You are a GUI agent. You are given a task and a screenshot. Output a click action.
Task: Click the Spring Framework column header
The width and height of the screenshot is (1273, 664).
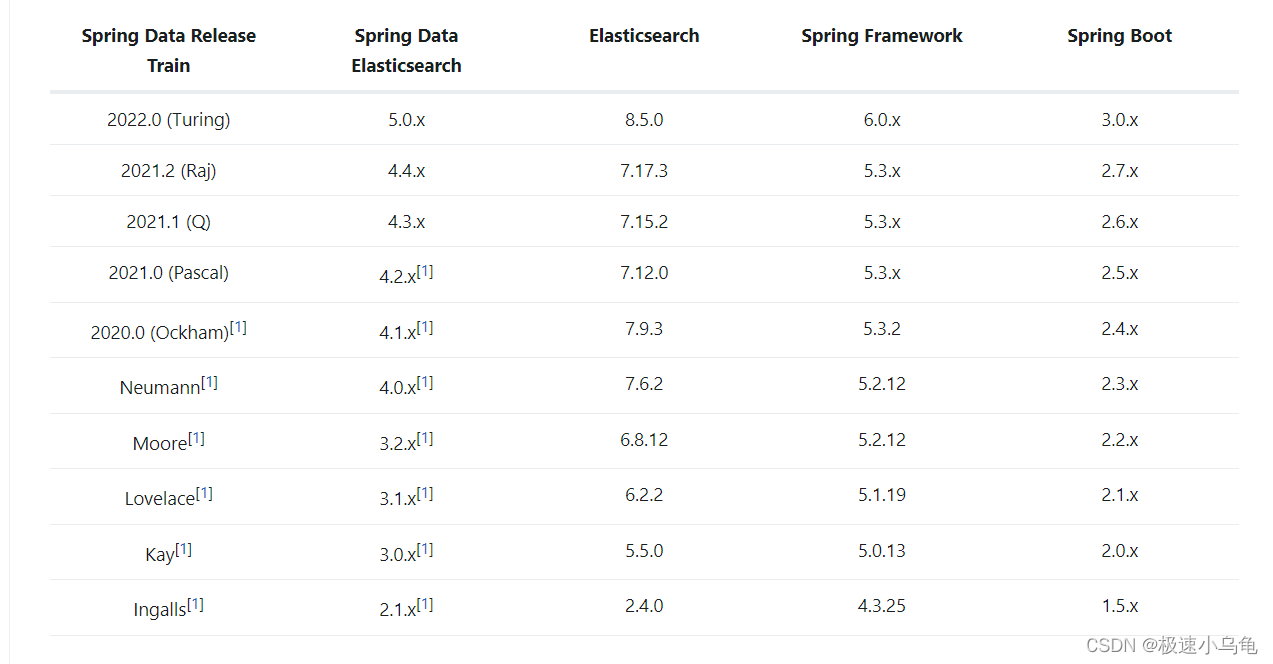tap(881, 36)
